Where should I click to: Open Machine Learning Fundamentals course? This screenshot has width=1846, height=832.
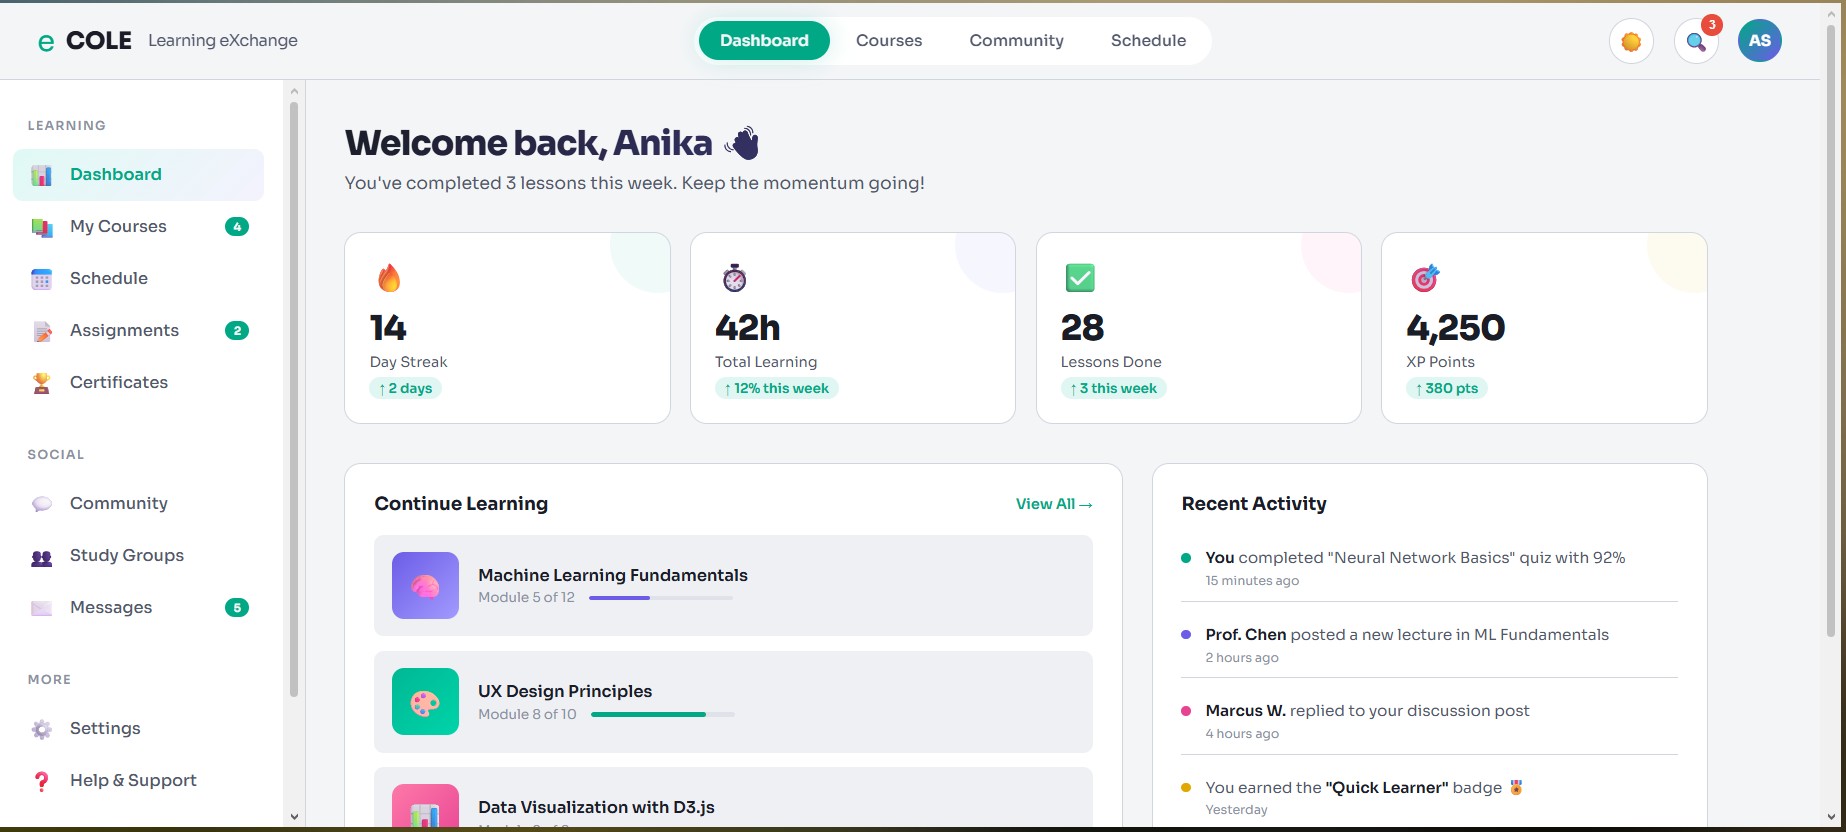[x=733, y=586]
